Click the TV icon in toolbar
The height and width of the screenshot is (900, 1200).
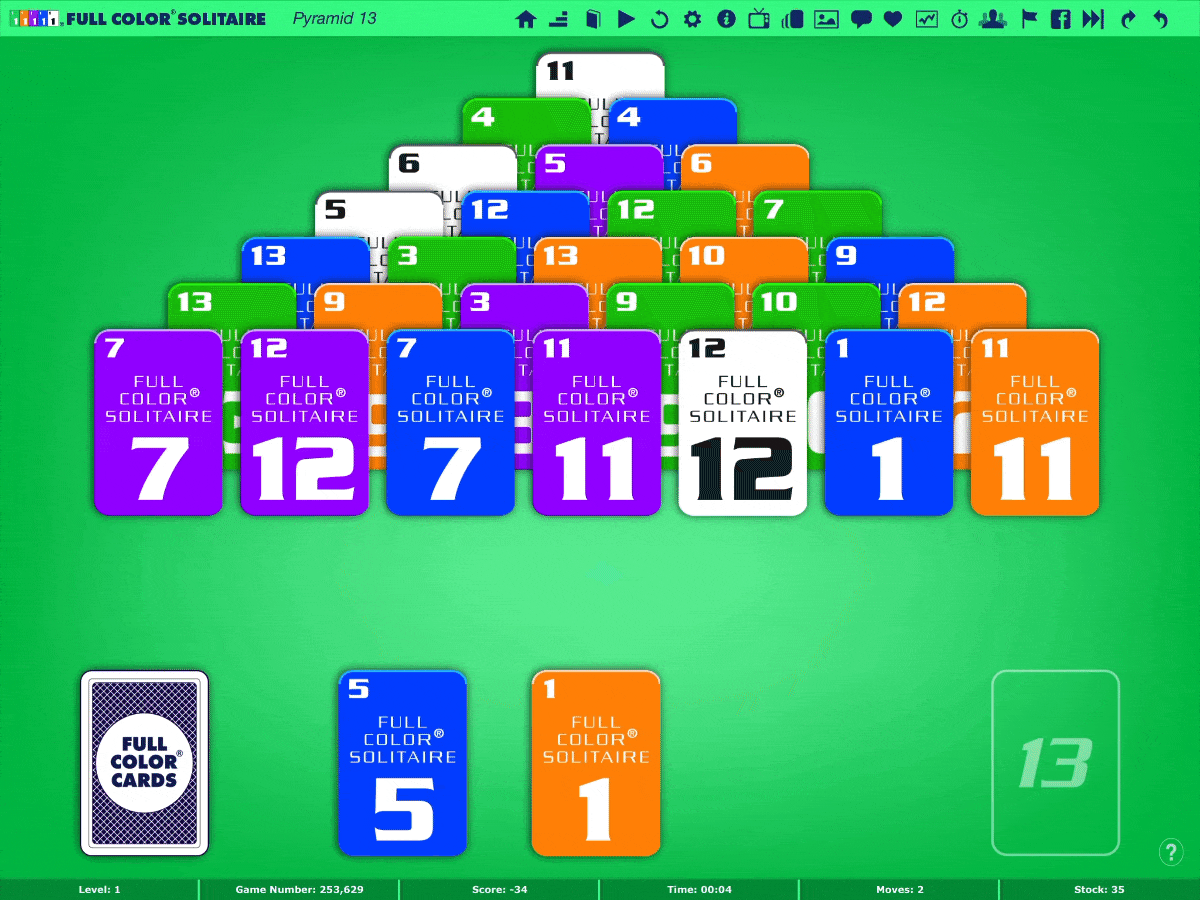[759, 18]
